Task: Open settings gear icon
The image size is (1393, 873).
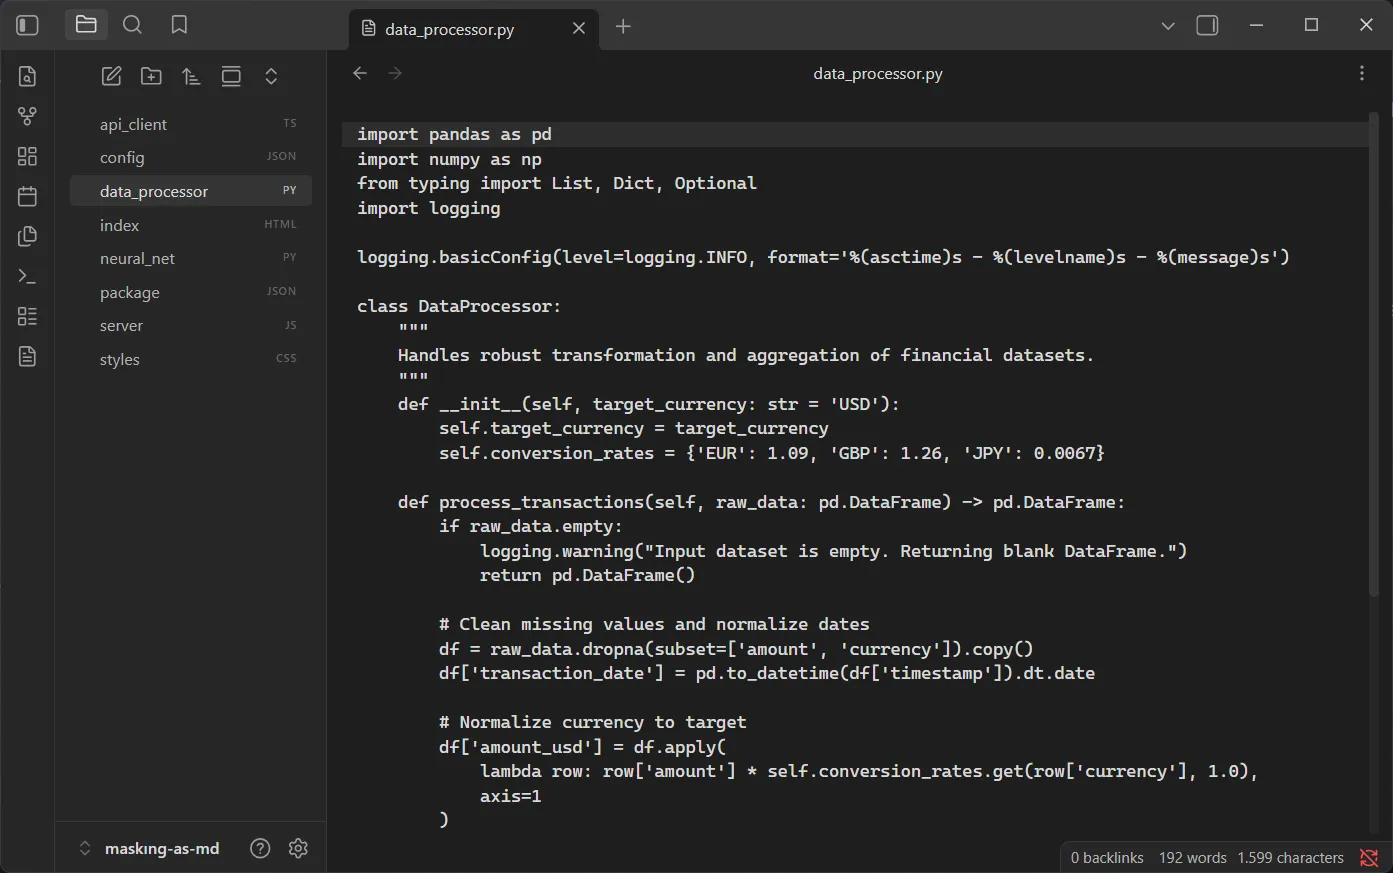Action: (x=298, y=848)
